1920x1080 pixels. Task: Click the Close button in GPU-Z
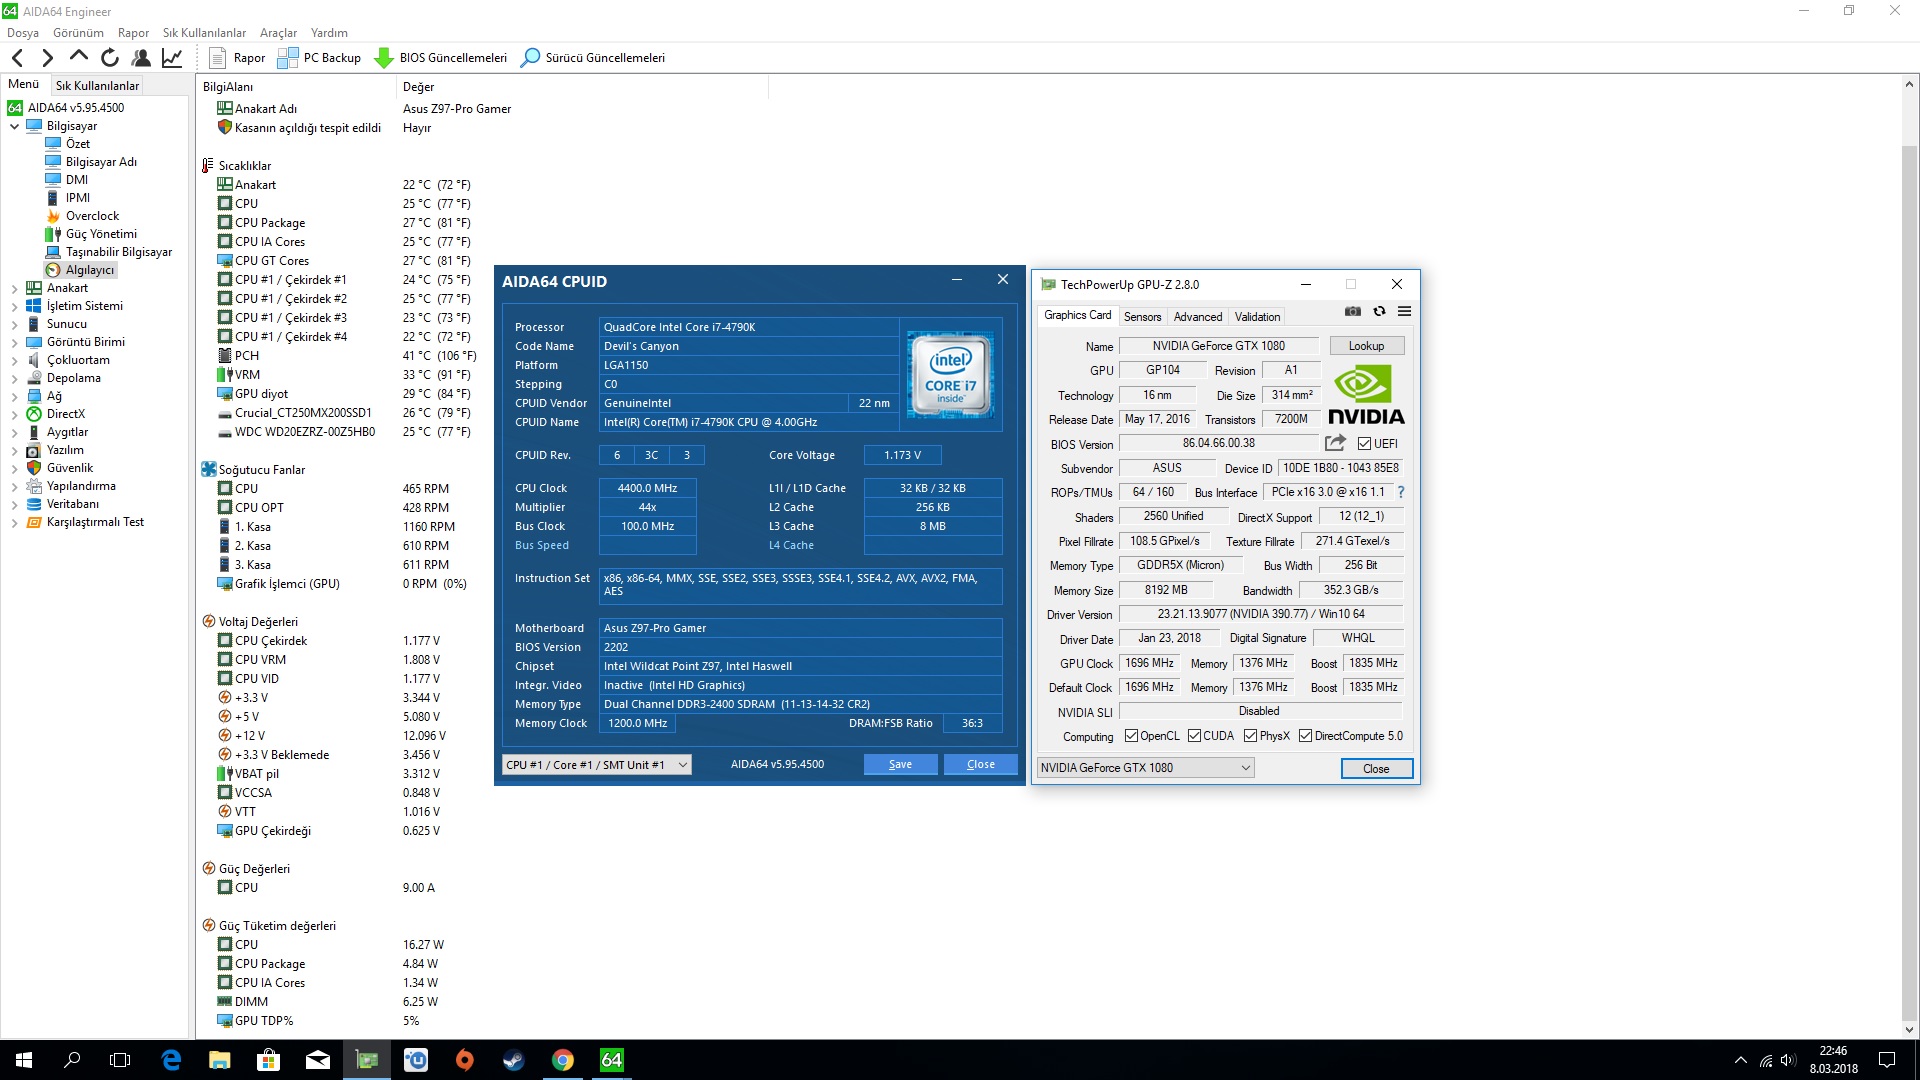[x=1376, y=769]
